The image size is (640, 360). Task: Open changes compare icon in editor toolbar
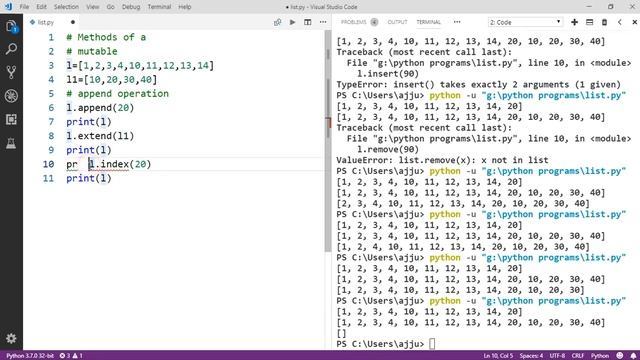(278, 22)
